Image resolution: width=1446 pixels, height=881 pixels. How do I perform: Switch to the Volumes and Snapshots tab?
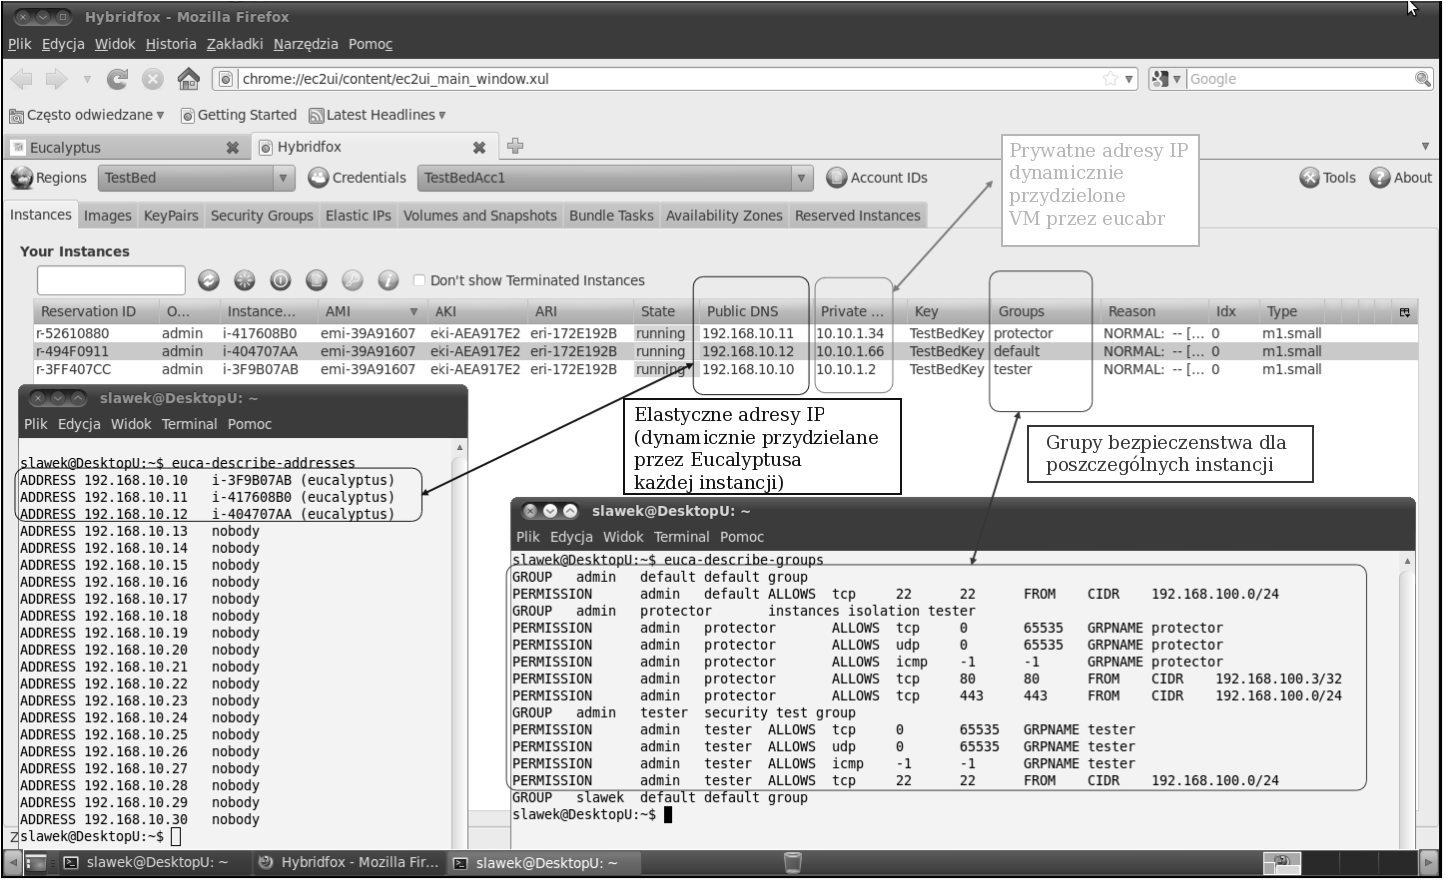click(480, 215)
